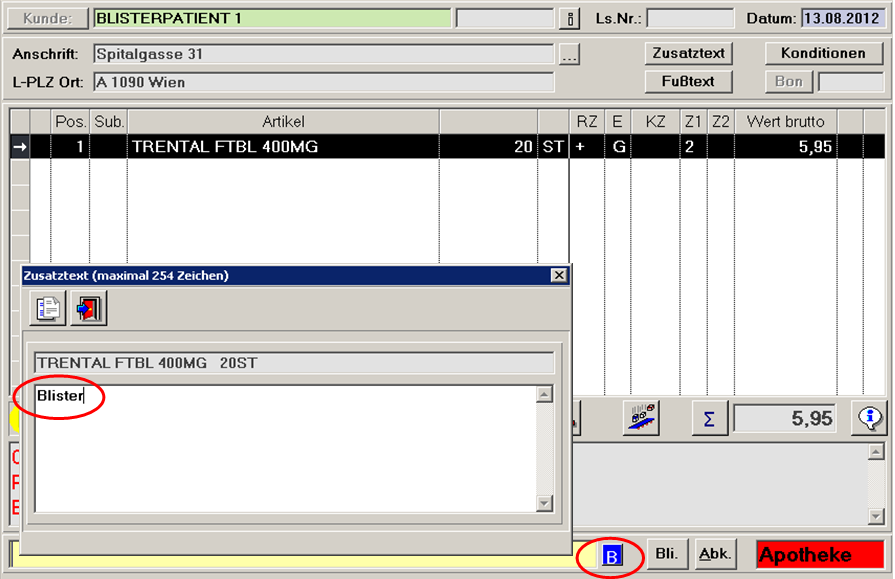Click the sigma sum icon button
The height and width of the screenshot is (579, 895).
(709, 419)
